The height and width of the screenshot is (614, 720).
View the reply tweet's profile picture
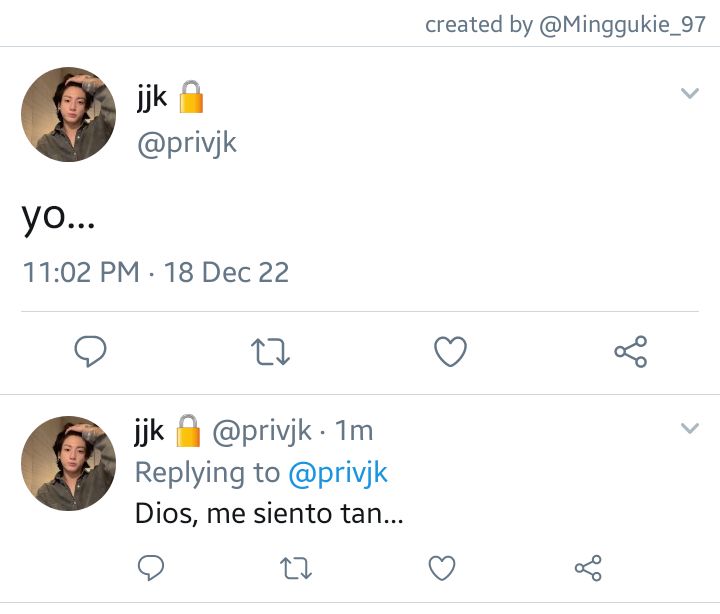click(68, 463)
